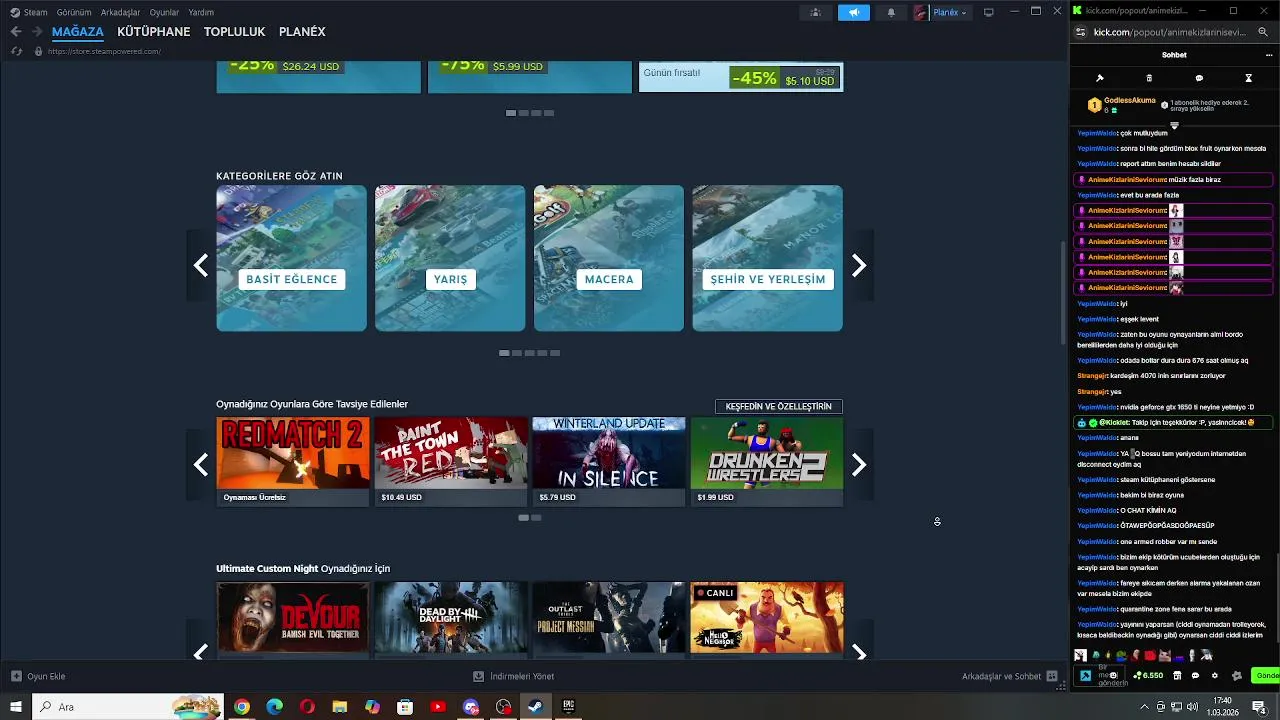Open the Kick channel shop icon

click(x=1177, y=676)
